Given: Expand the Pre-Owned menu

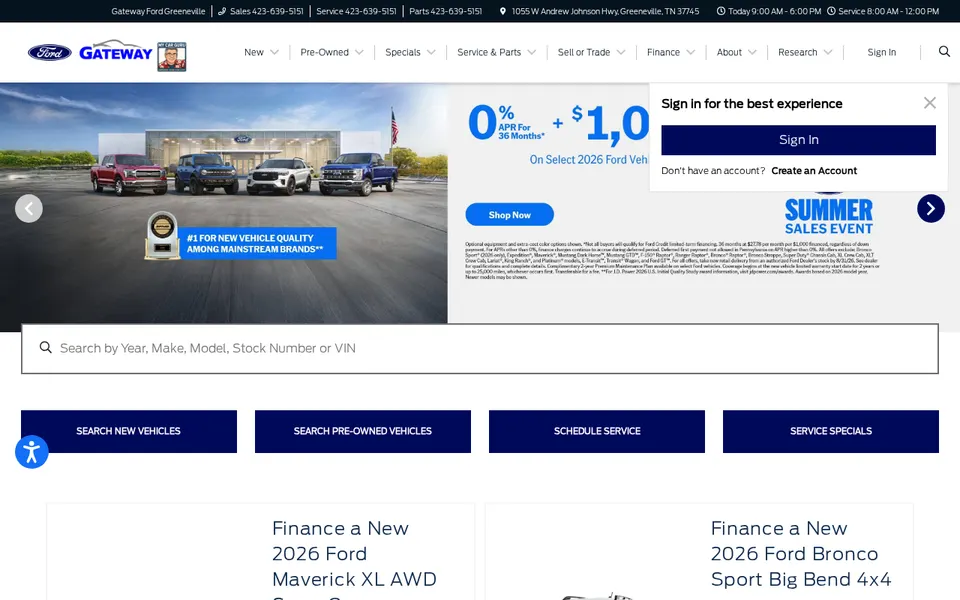Looking at the screenshot, I should coord(331,52).
